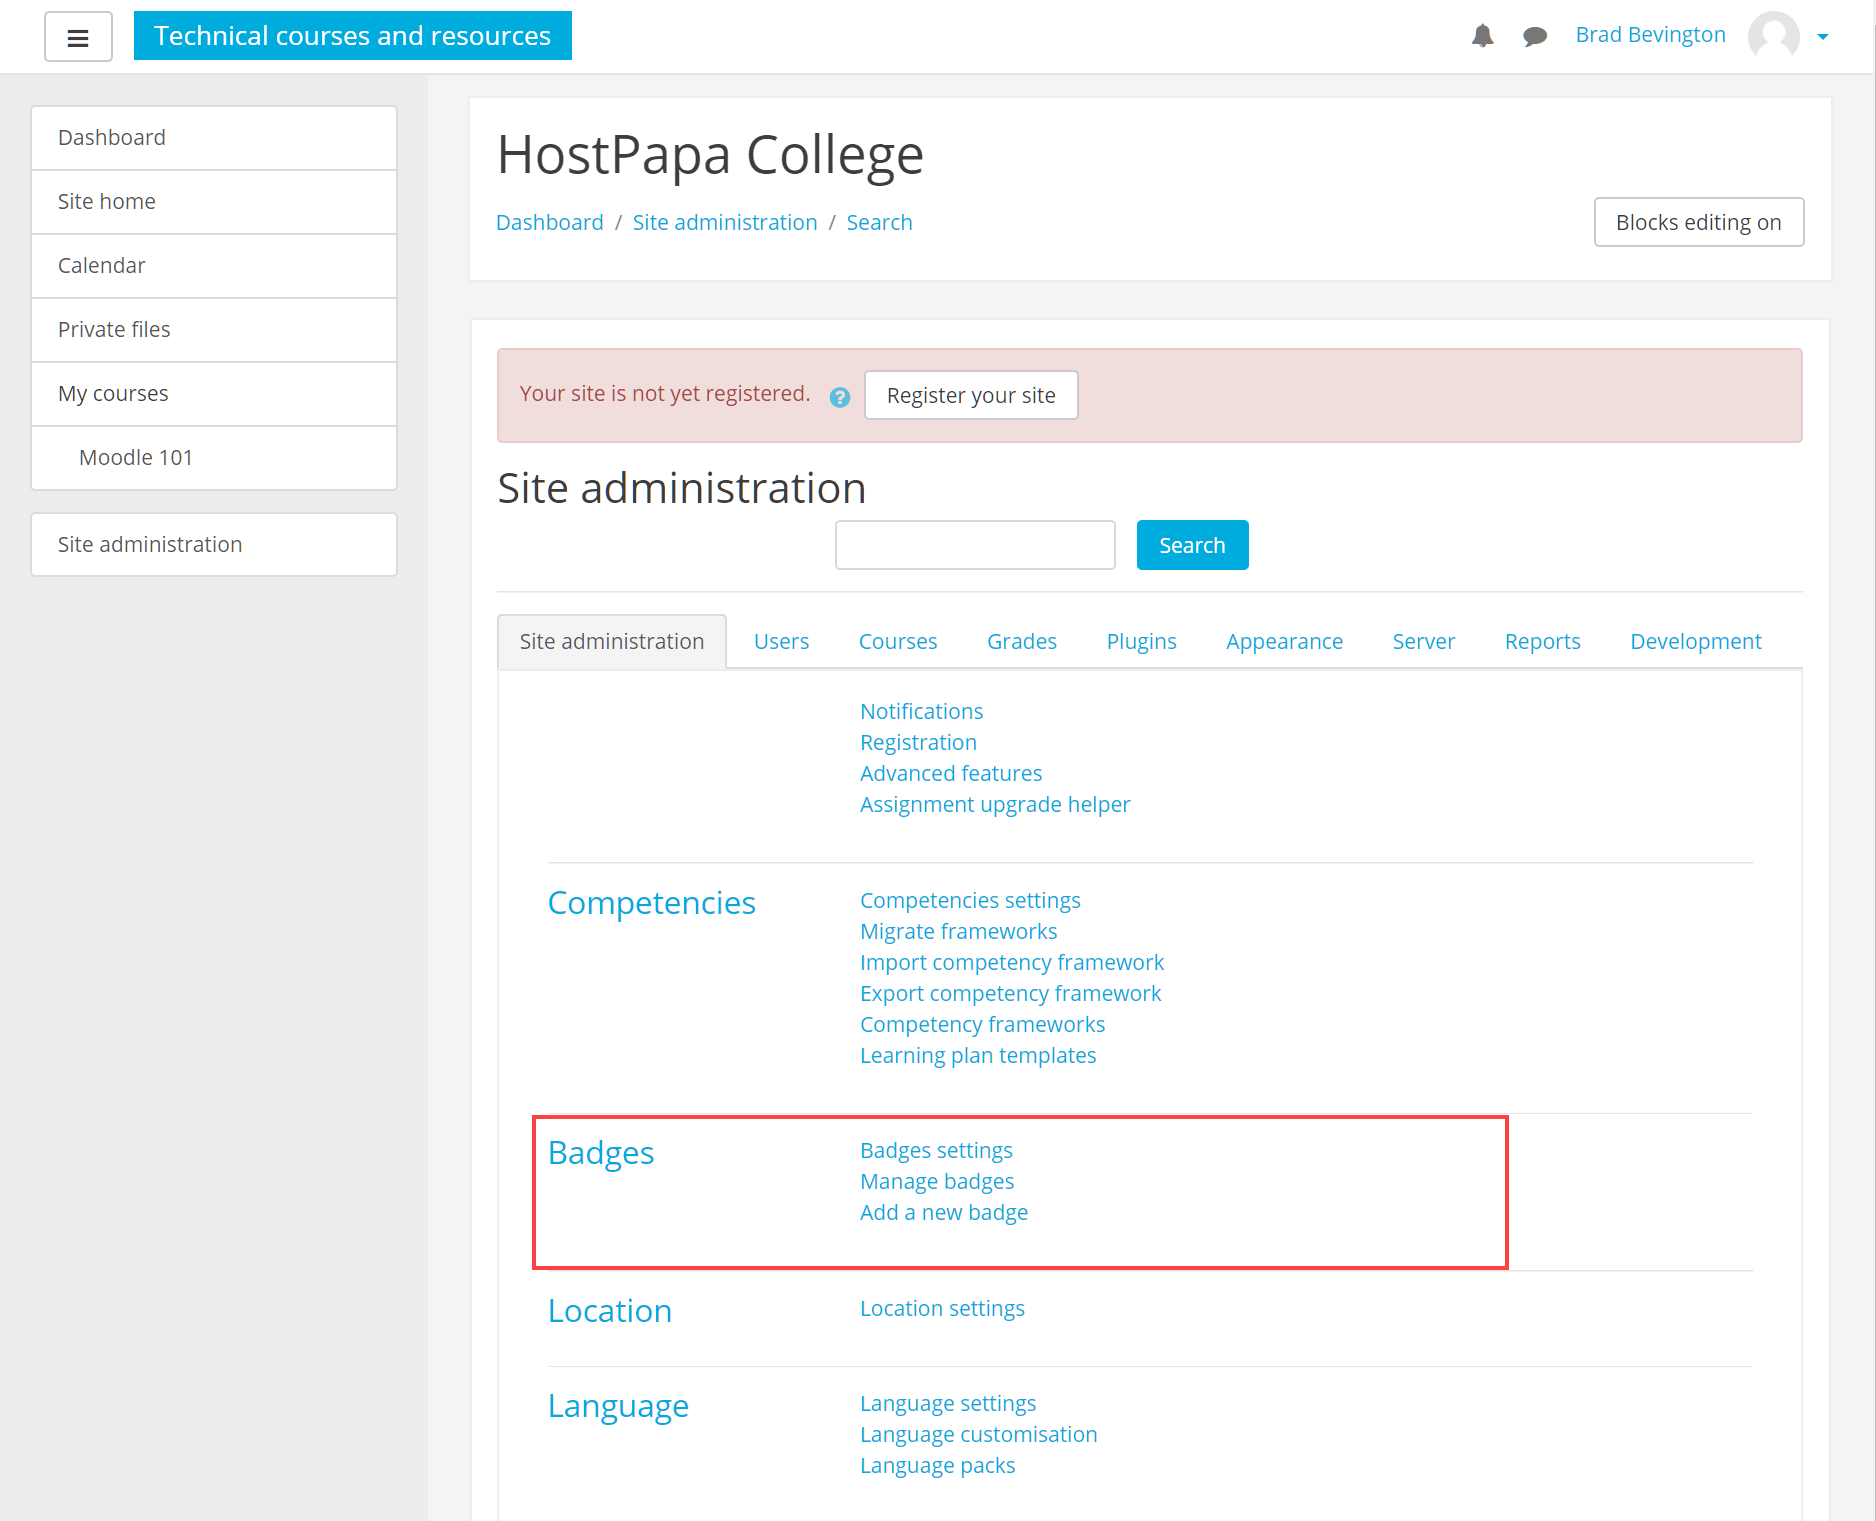Open Language packs

(937, 1466)
